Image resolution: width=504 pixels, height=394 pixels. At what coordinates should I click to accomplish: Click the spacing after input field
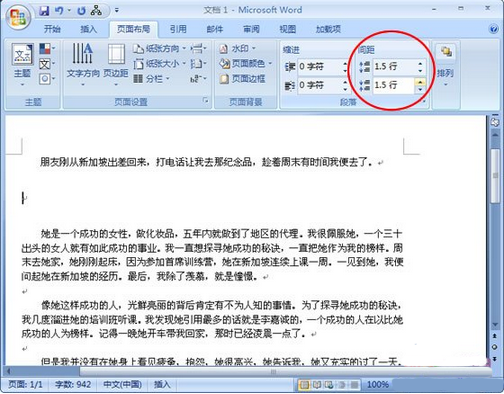pos(394,85)
